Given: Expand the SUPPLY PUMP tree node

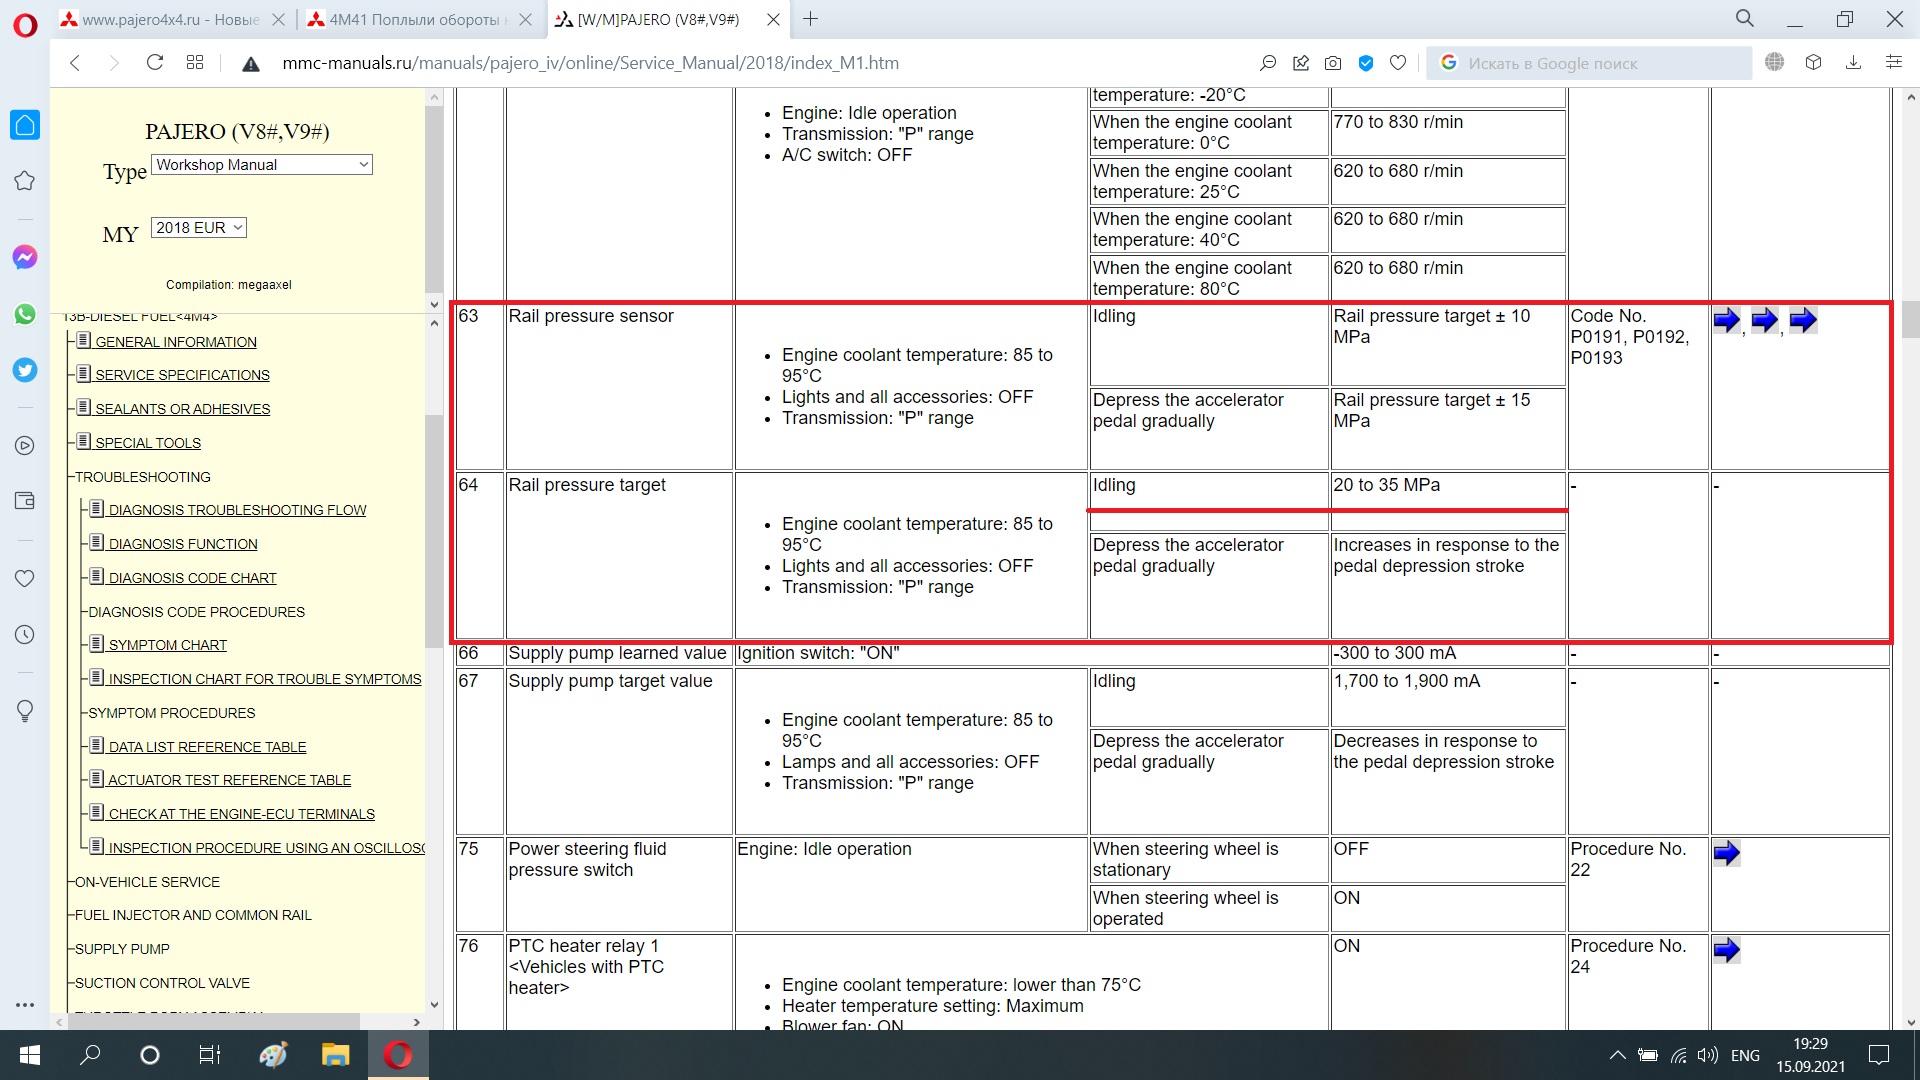Looking at the screenshot, I should (x=122, y=949).
